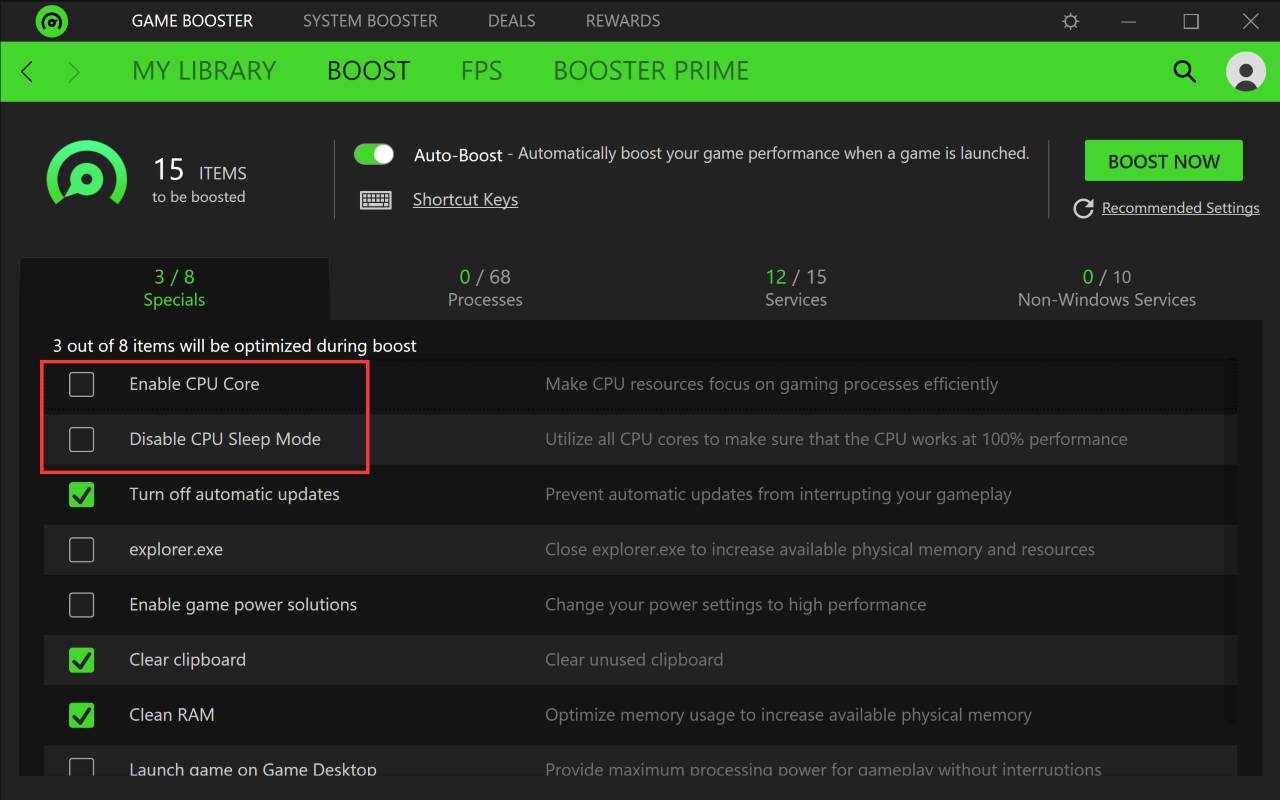Go forward with right arrow
1280x800 pixels.
(x=74, y=71)
